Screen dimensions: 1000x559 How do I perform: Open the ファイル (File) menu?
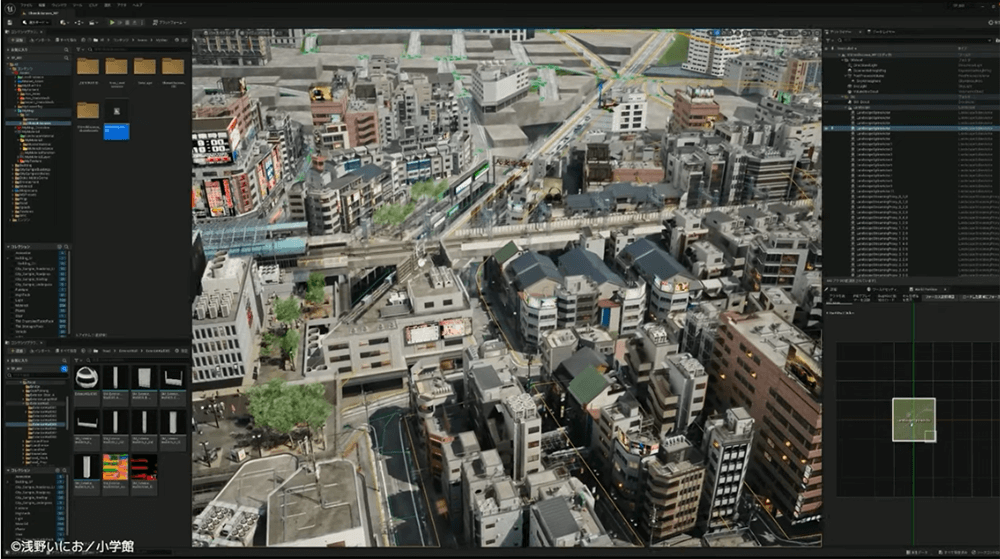[x=26, y=5]
